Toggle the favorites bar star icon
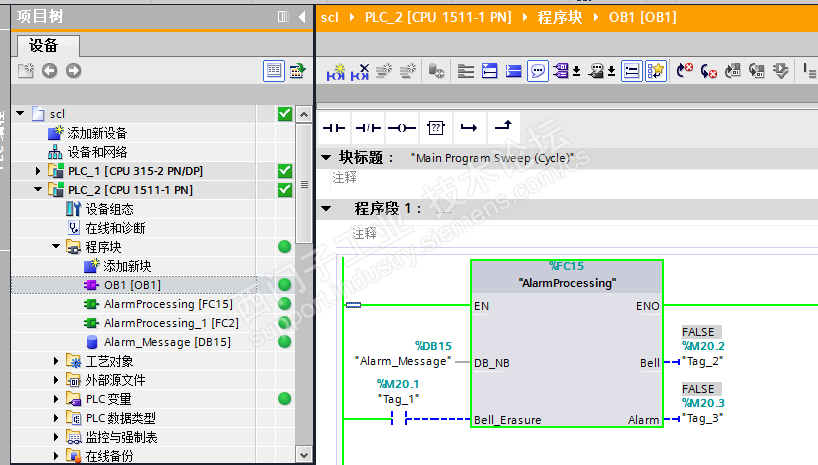 (656, 70)
